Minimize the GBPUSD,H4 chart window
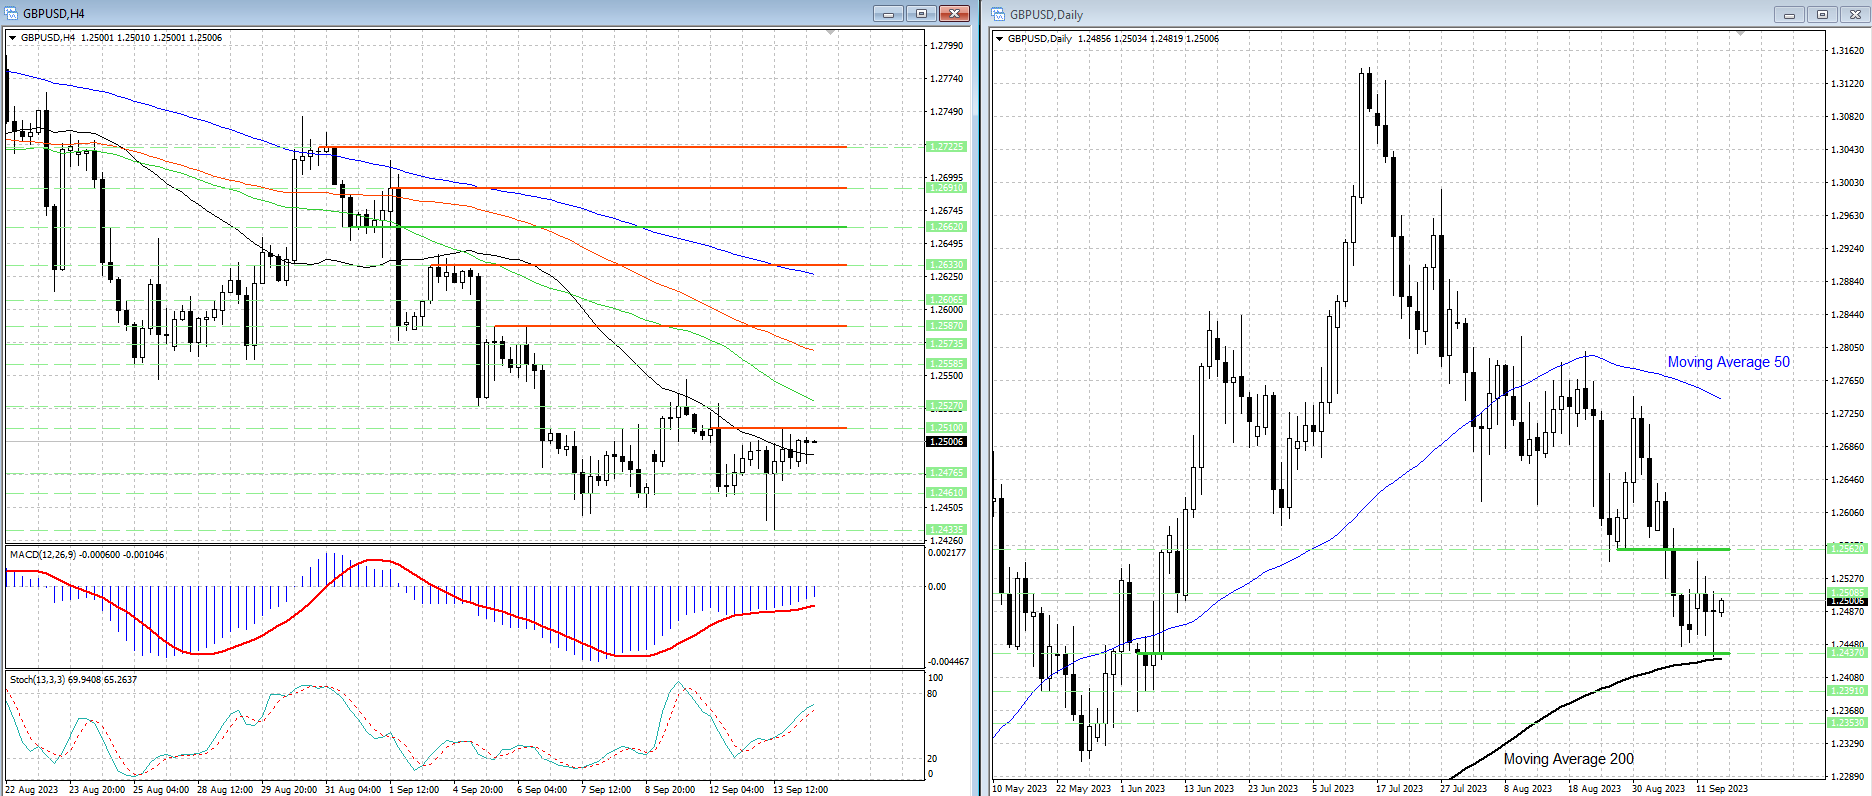The height and width of the screenshot is (796, 1872). 887,13
